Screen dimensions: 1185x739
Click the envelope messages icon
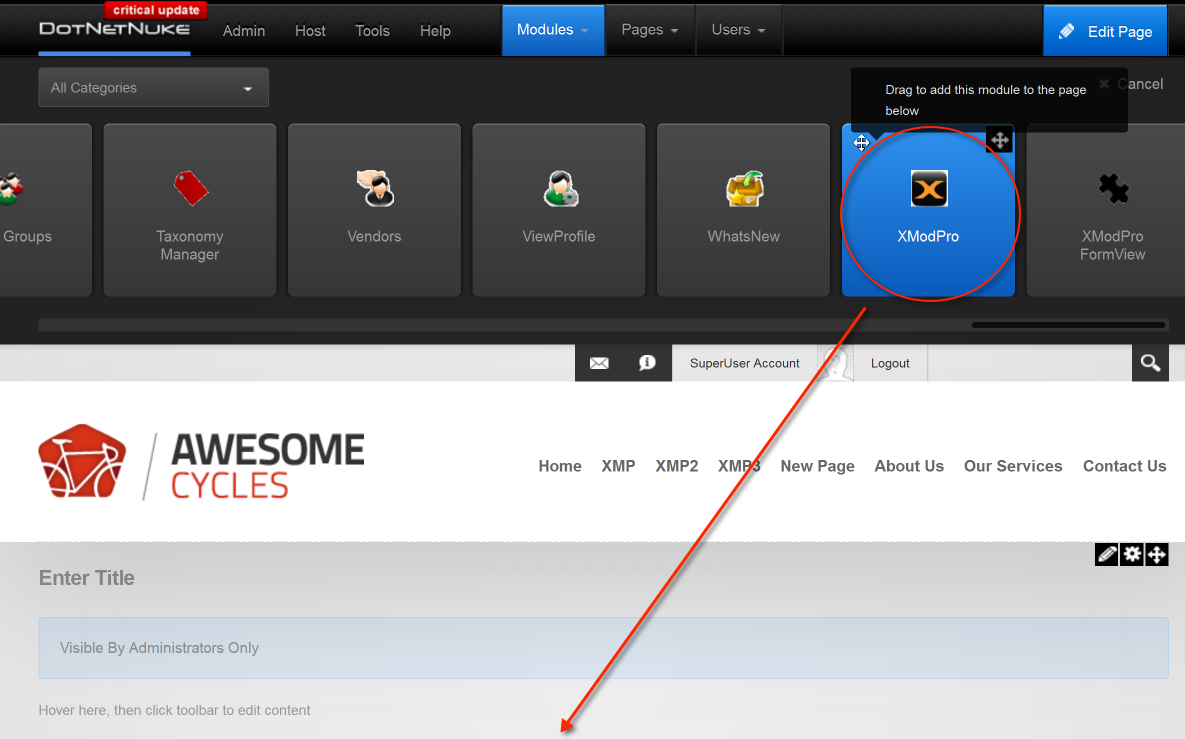(599, 363)
